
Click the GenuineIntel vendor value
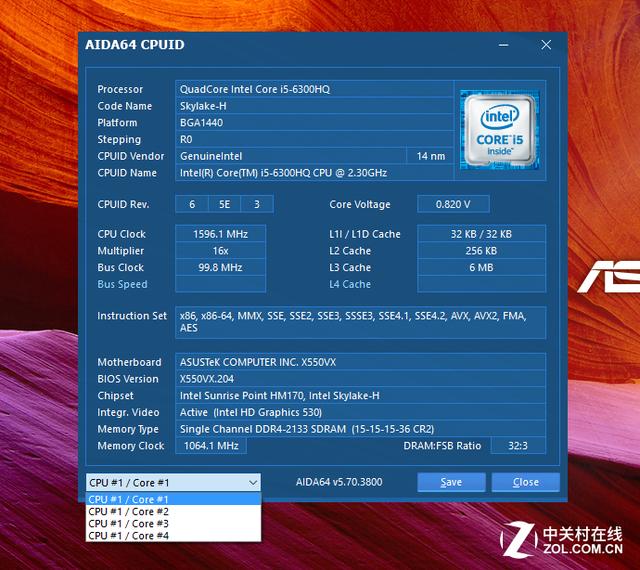point(291,156)
